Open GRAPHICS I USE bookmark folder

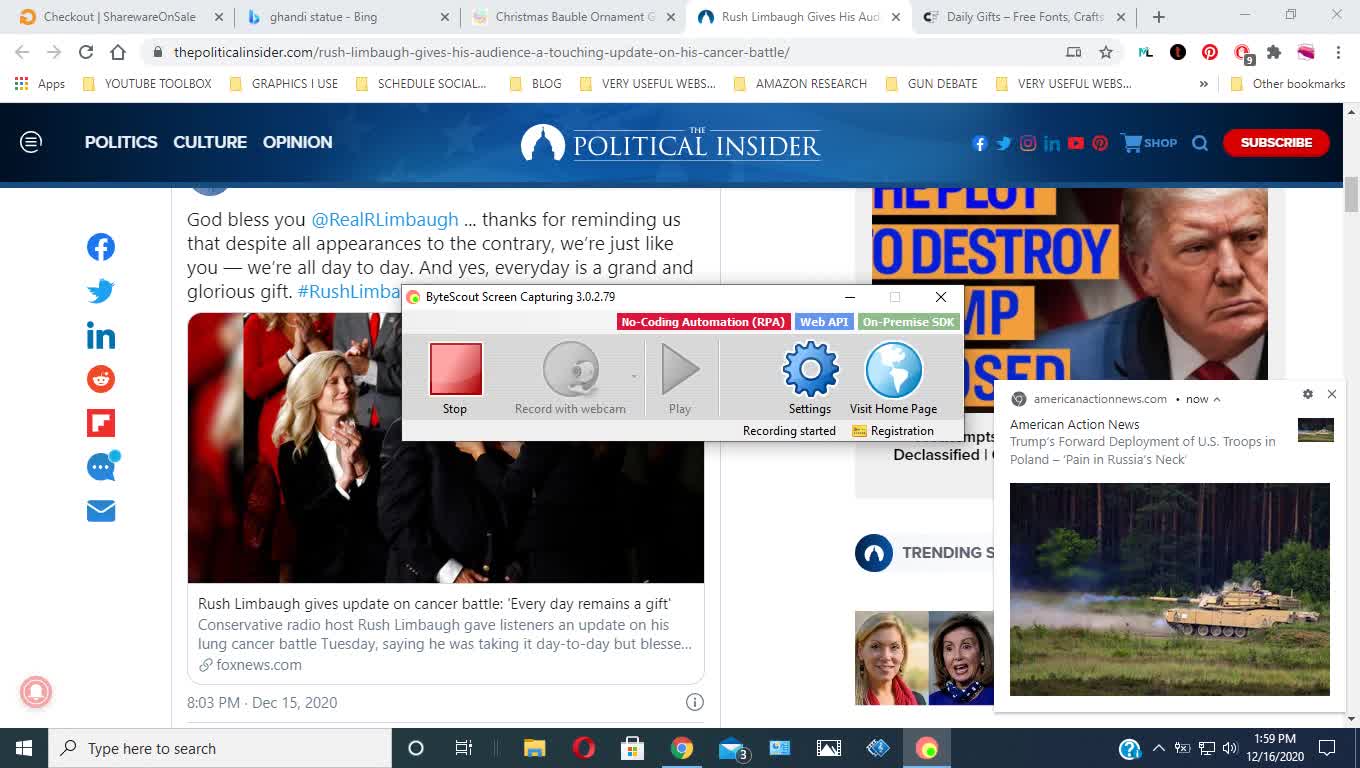[284, 84]
